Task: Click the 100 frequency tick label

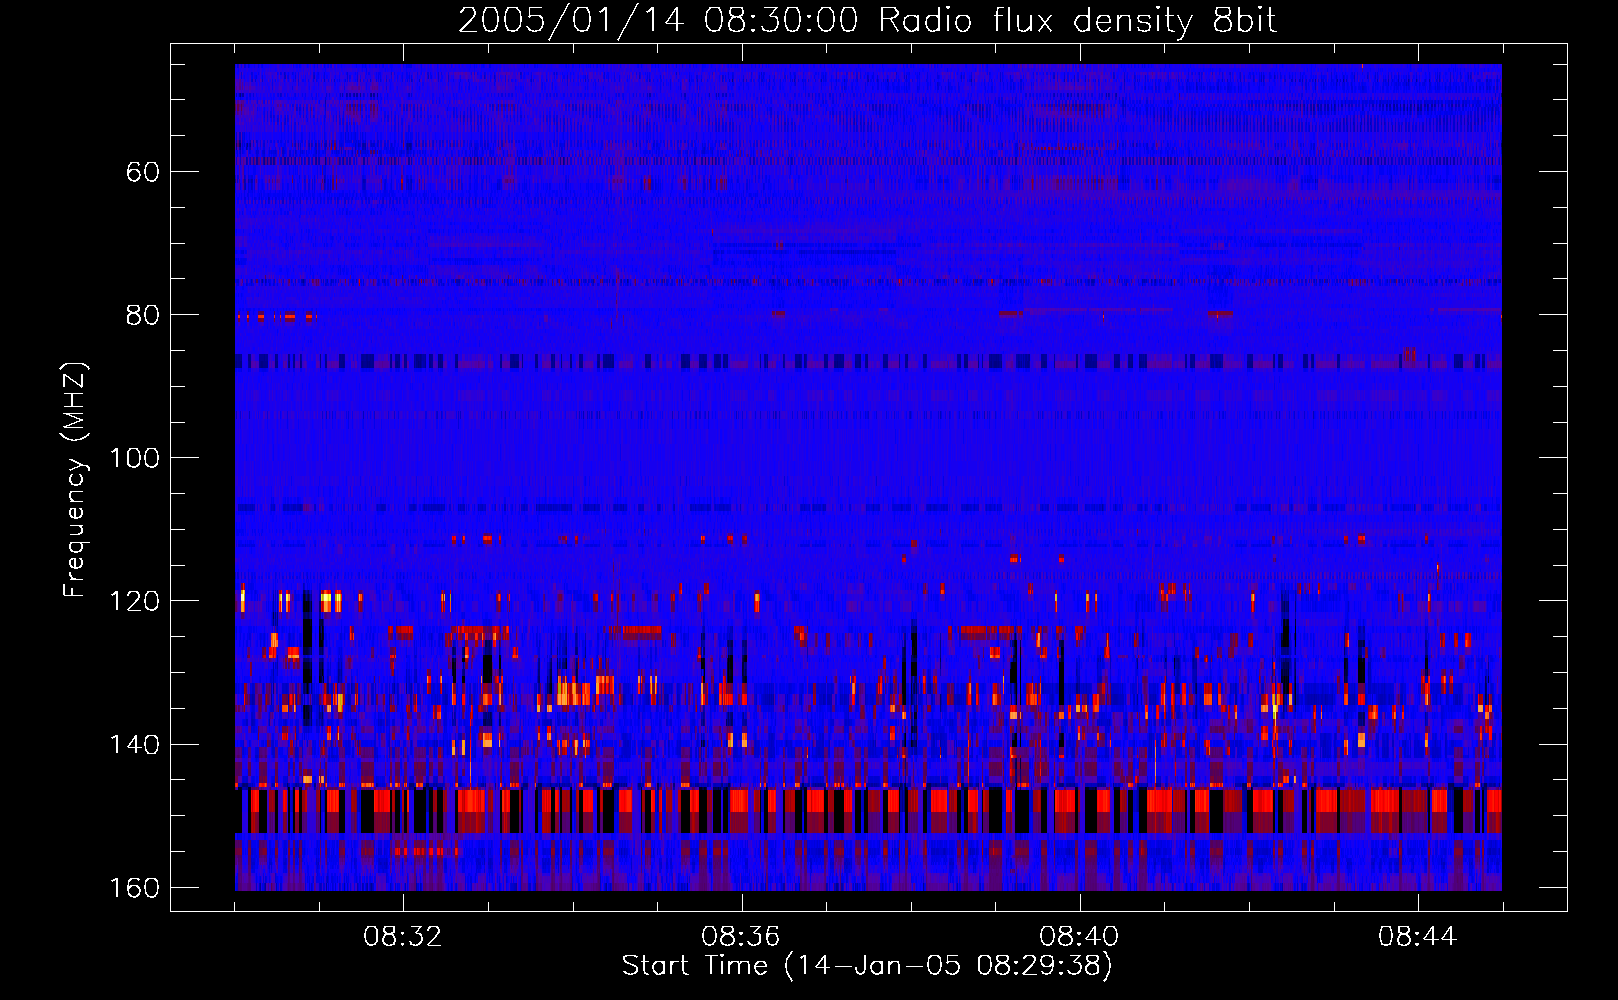Action: [x=134, y=458]
